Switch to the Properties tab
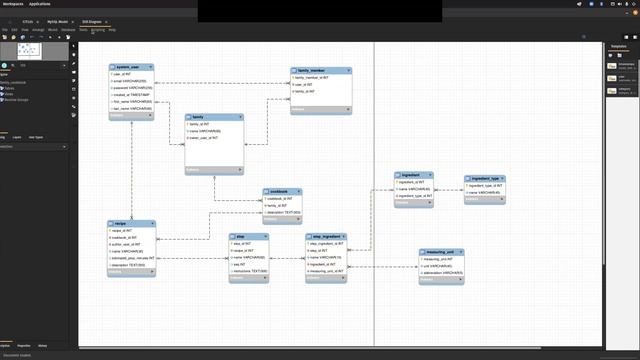640x360 pixels. [24, 346]
